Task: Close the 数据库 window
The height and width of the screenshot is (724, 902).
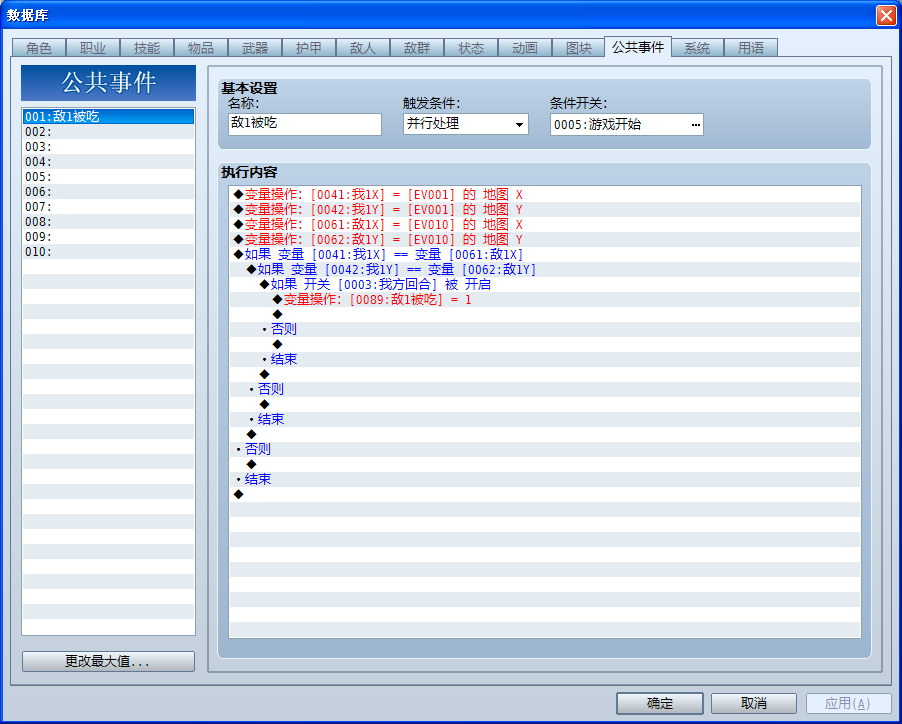Action: click(886, 15)
